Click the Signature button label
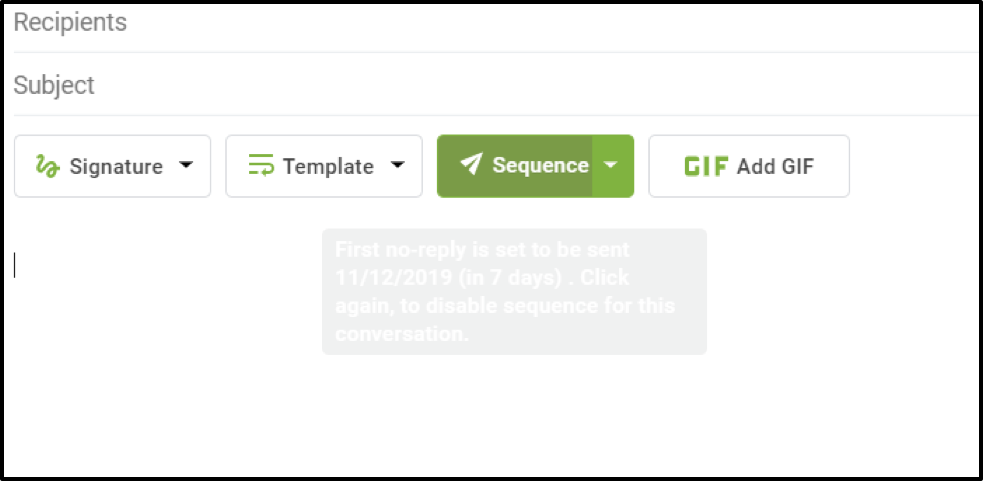Image resolution: width=983 pixels, height=481 pixels. click(x=116, y=166)
